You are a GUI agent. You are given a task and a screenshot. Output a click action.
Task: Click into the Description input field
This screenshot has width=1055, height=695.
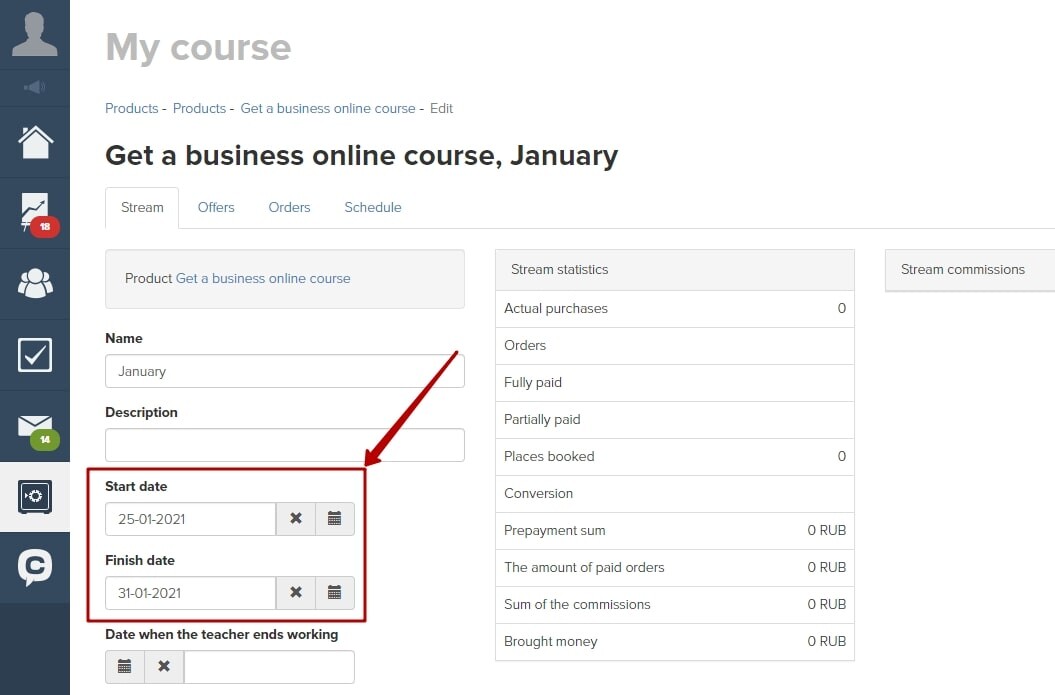[285, 445]
